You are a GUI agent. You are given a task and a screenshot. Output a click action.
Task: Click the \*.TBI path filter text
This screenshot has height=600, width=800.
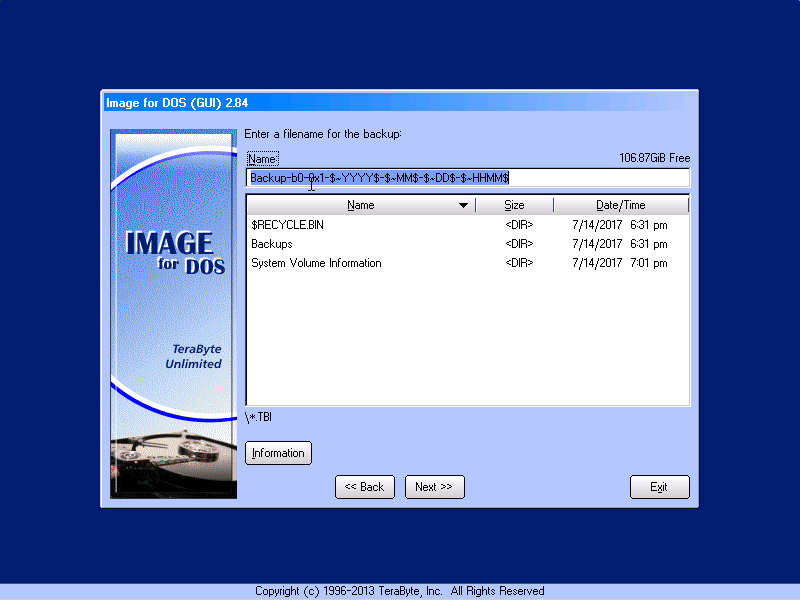[259, 417]
